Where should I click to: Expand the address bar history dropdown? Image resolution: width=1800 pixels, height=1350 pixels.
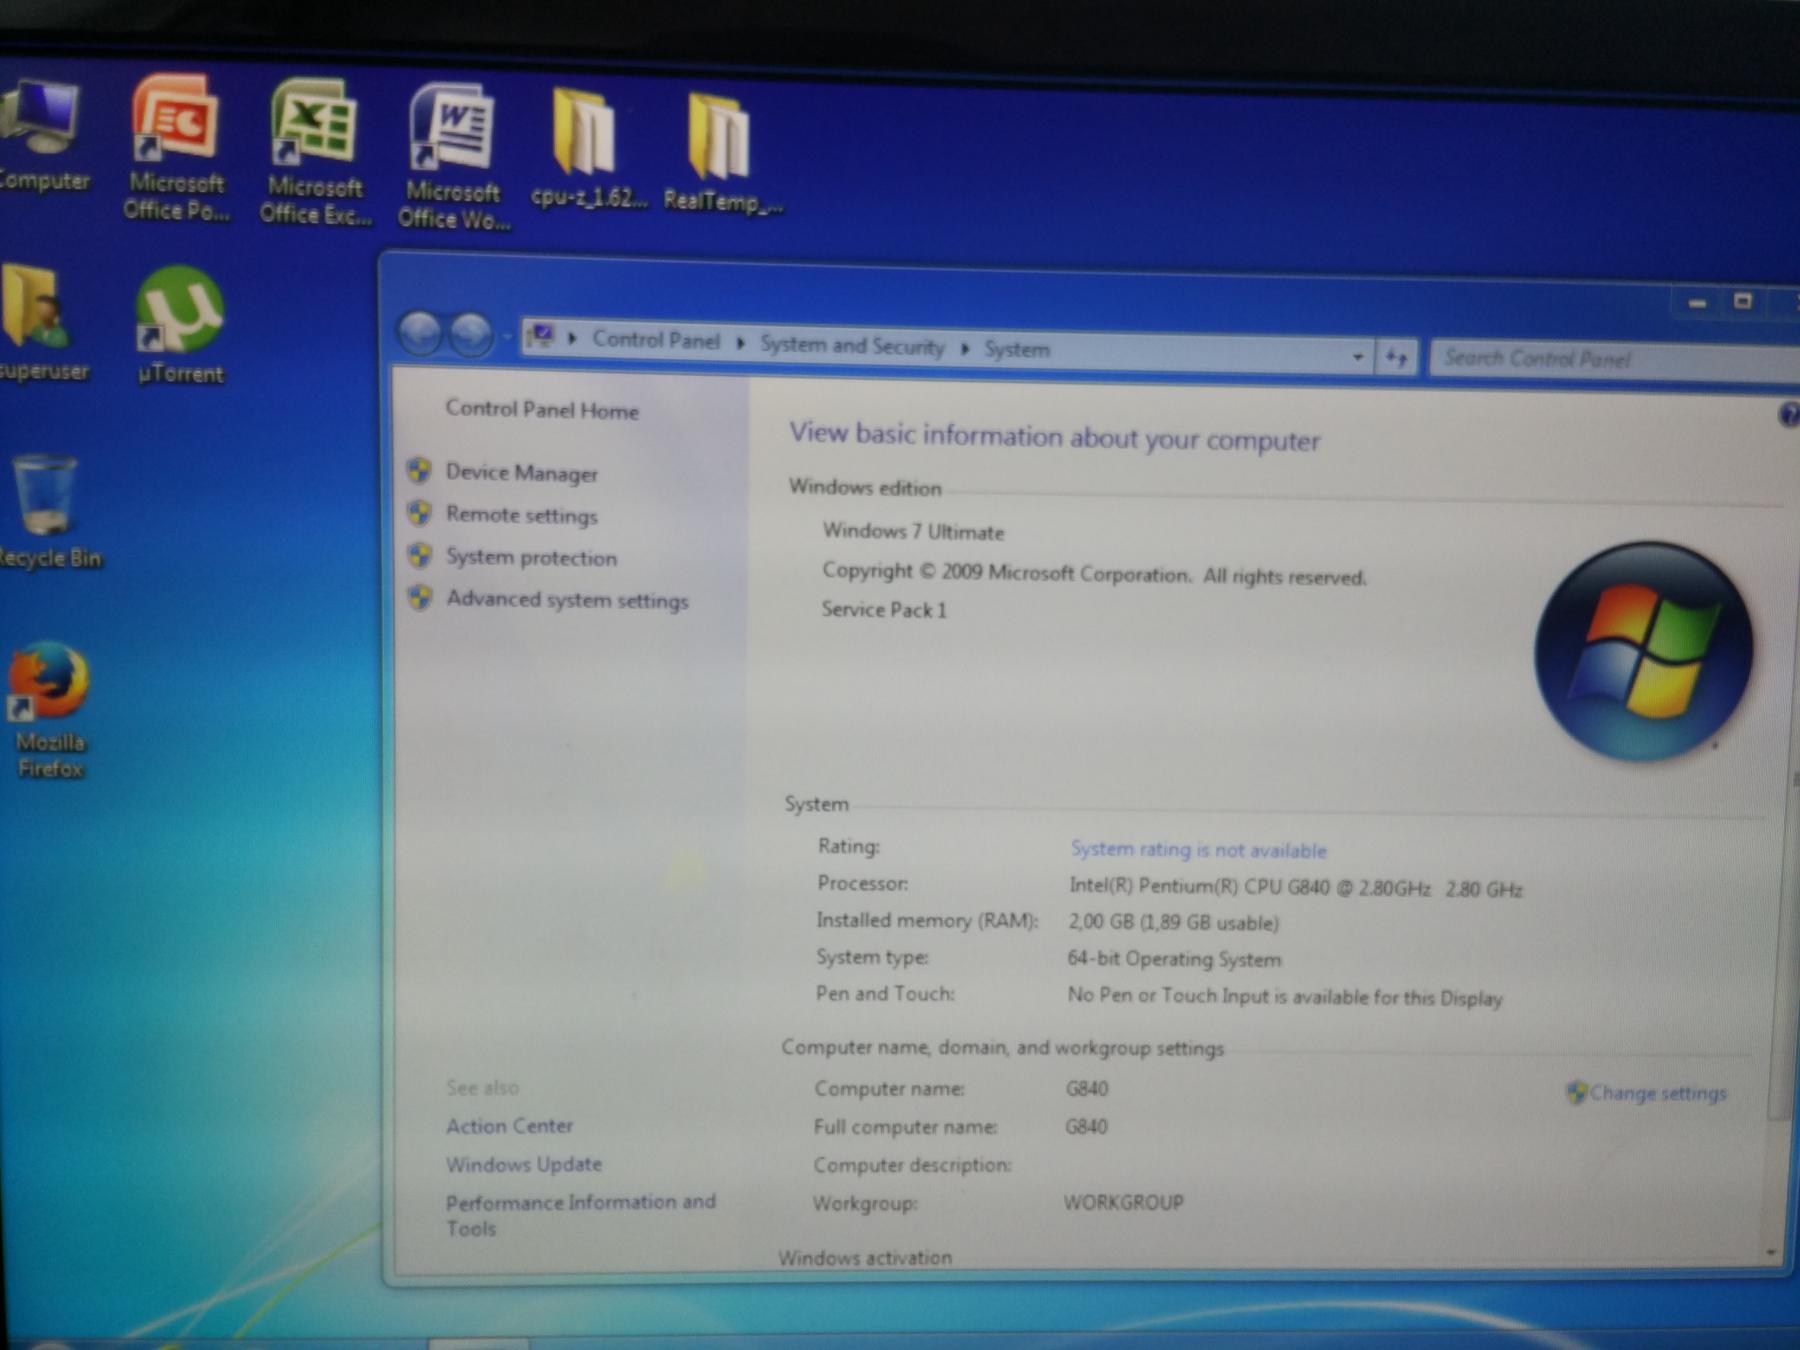tap(1357, 356)
